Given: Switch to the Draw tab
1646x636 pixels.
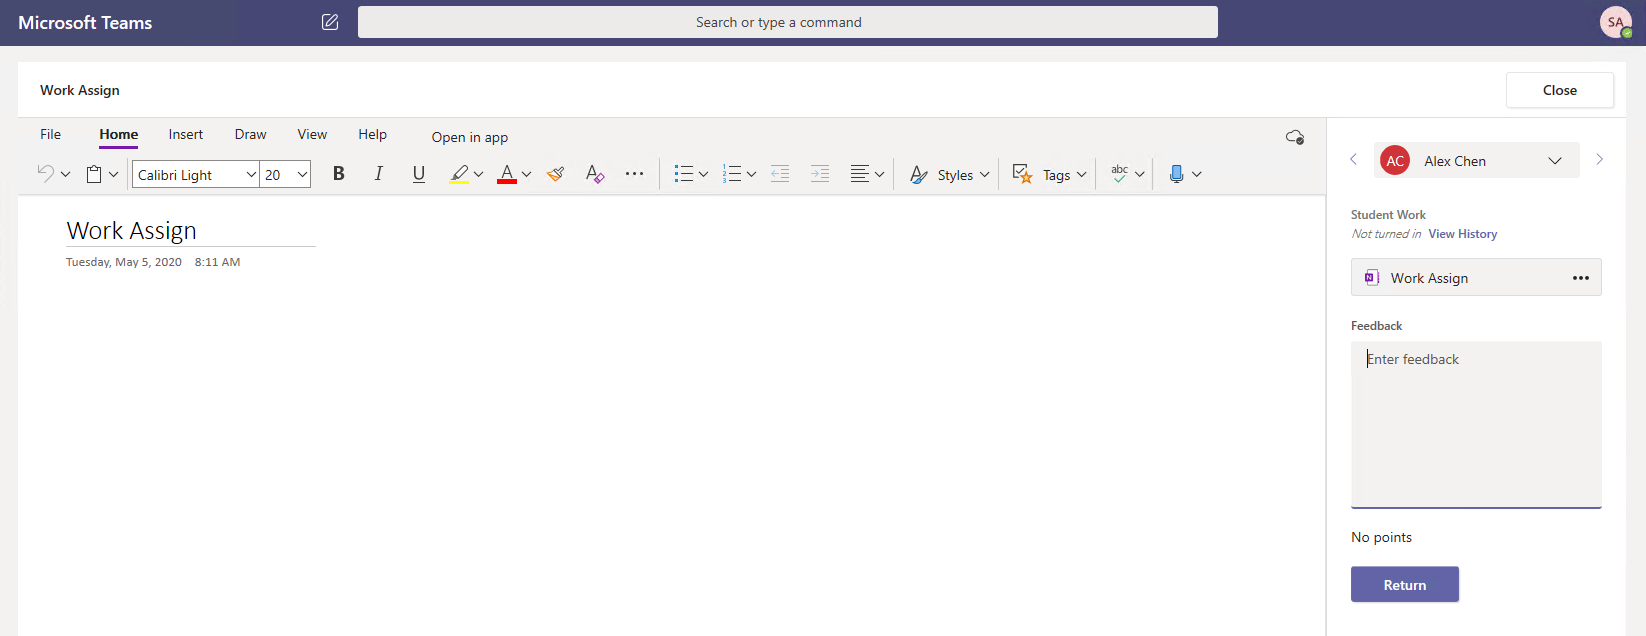Looking at the screenshot, I should pyautogui.click(x=251, y=134).
